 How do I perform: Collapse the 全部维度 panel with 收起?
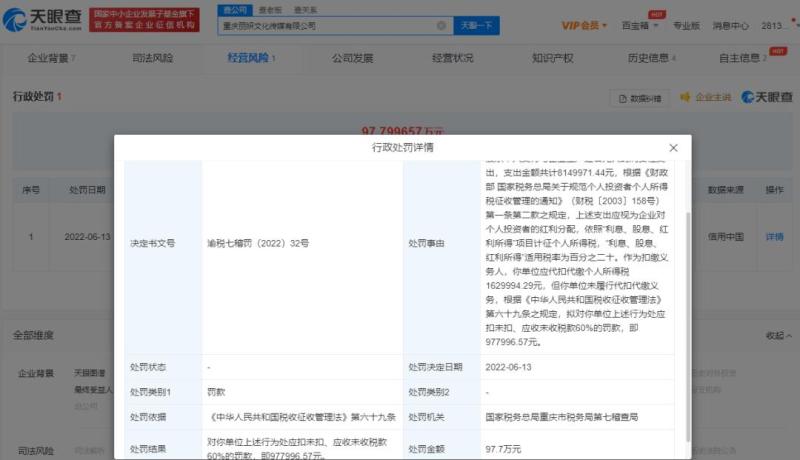(774, 335)
